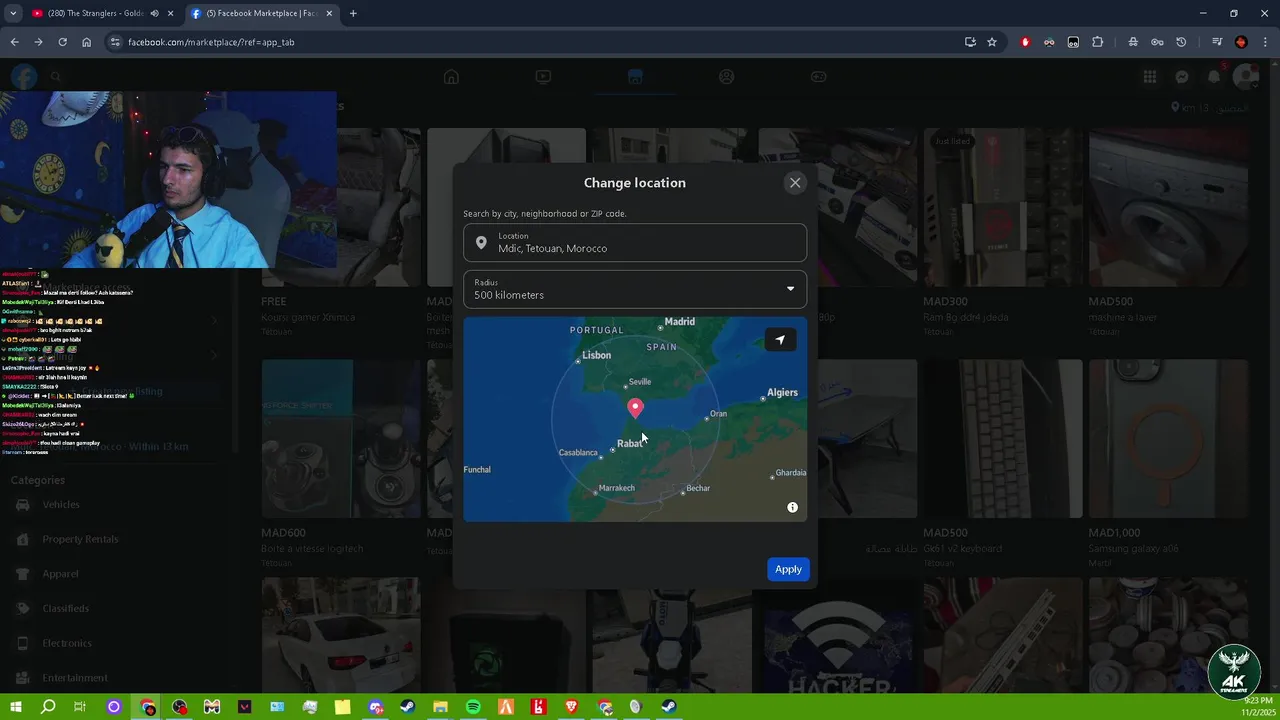Open the Radius 500 kilometers dropdown
1280x720 pixels.
pos(635,289)
